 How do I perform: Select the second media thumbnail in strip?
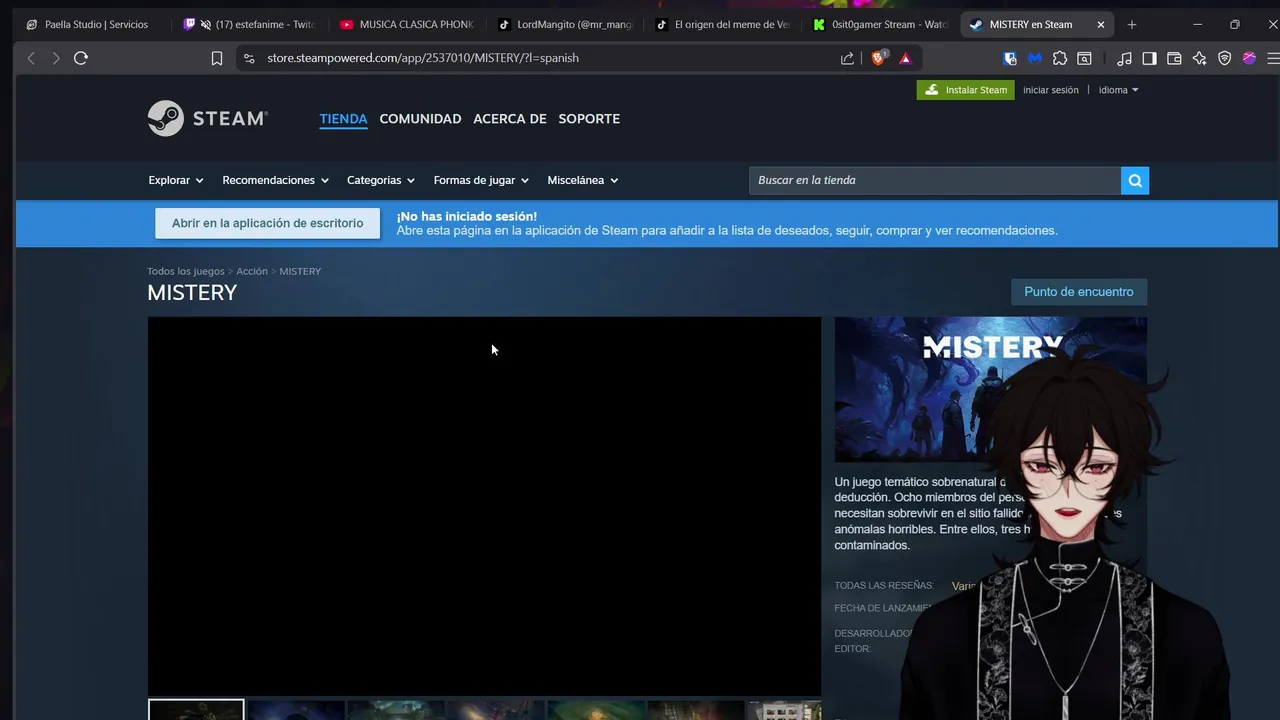[x=296, y=710]
